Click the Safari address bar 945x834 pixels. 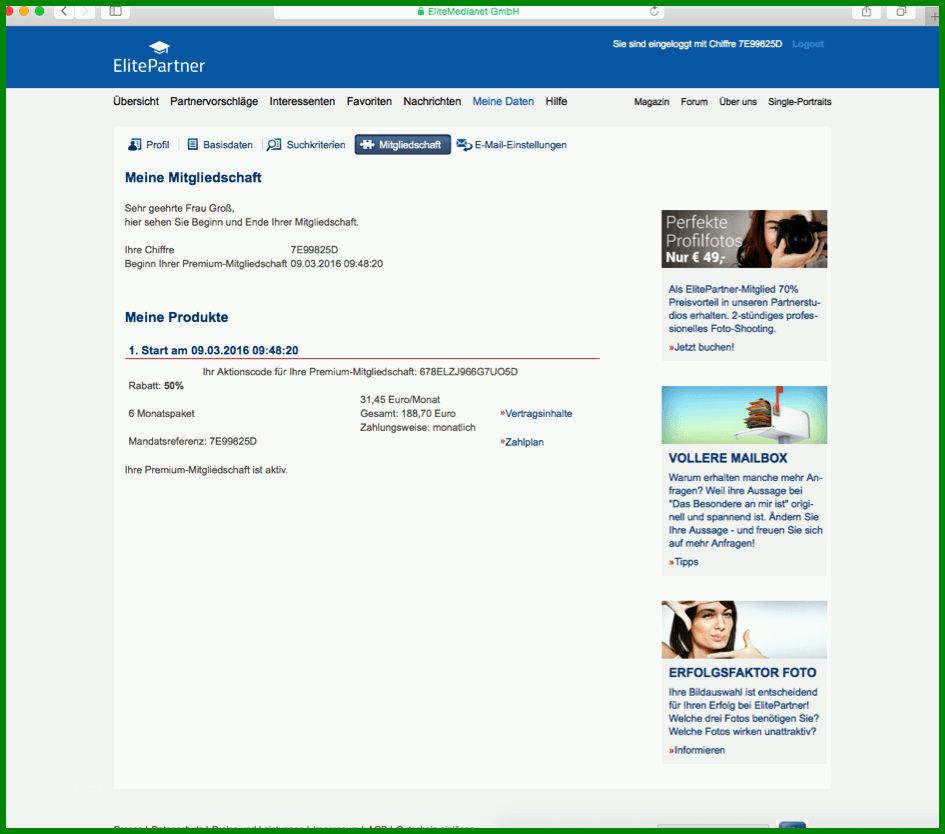[469, 11]
